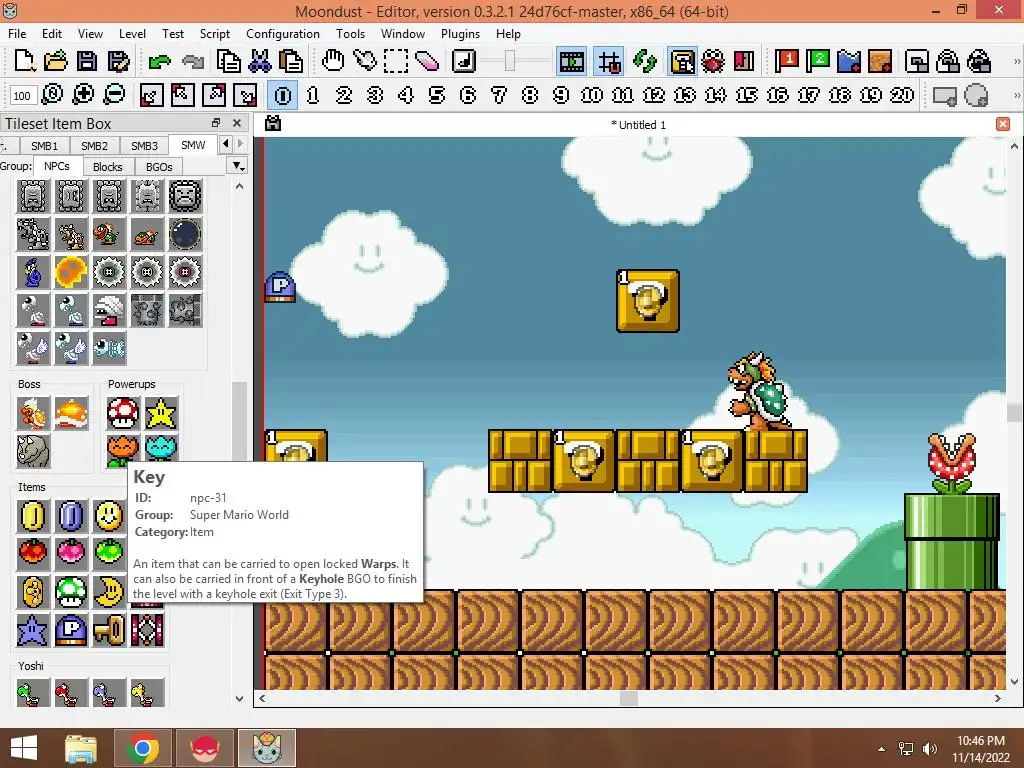
Task: Open Chrome from the taskbar
Action: tap(143, 748)
